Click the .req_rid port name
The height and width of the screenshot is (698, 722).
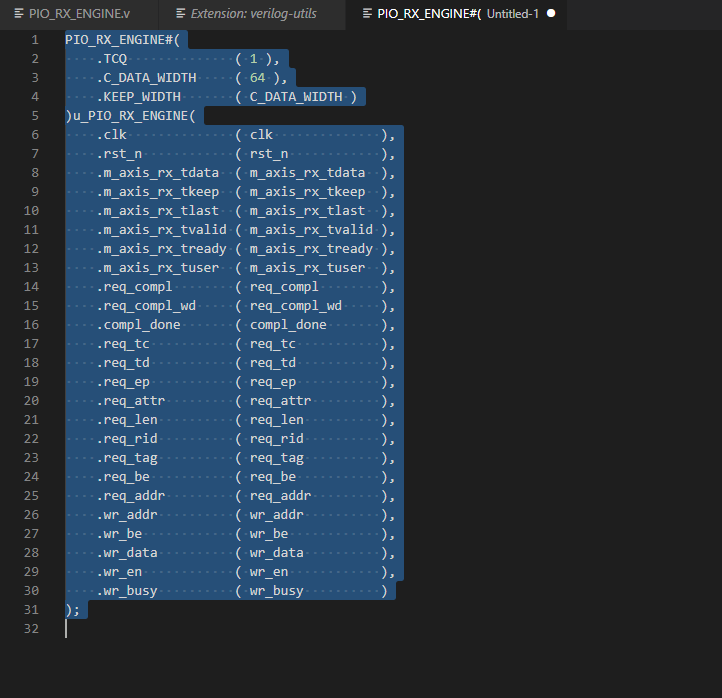[x=127, y=439]
